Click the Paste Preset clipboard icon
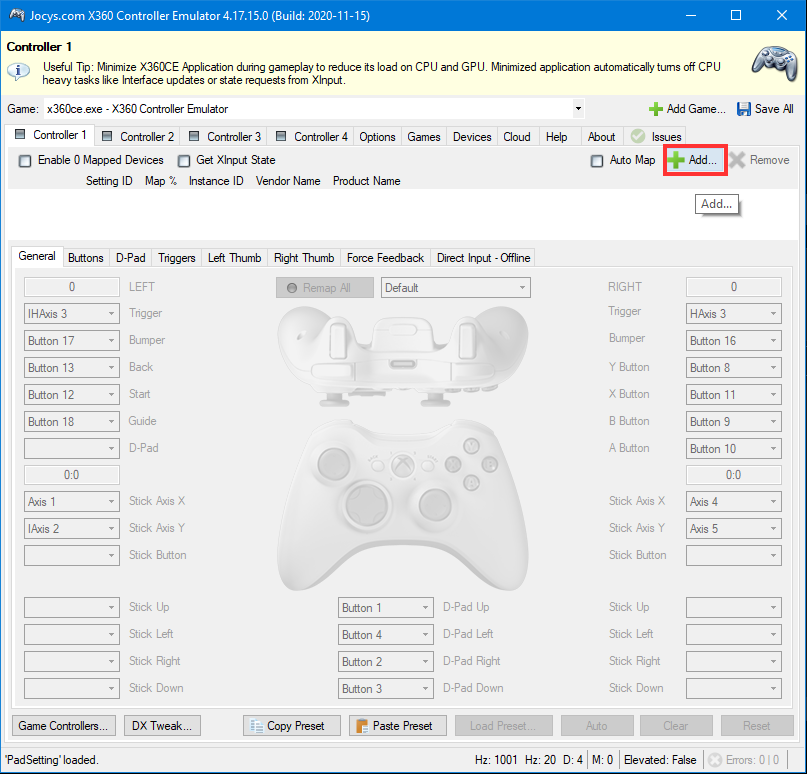 coord(362,726)
